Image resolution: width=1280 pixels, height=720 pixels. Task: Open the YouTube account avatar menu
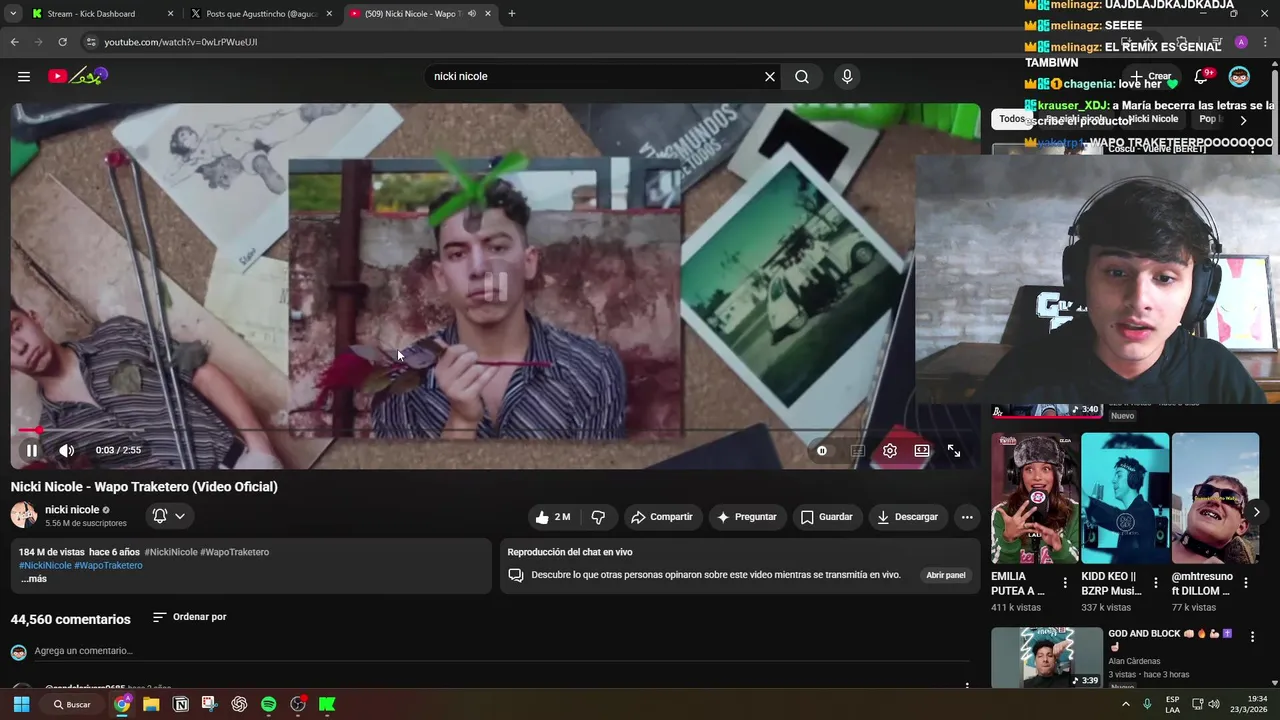[x=1239, y=77]
